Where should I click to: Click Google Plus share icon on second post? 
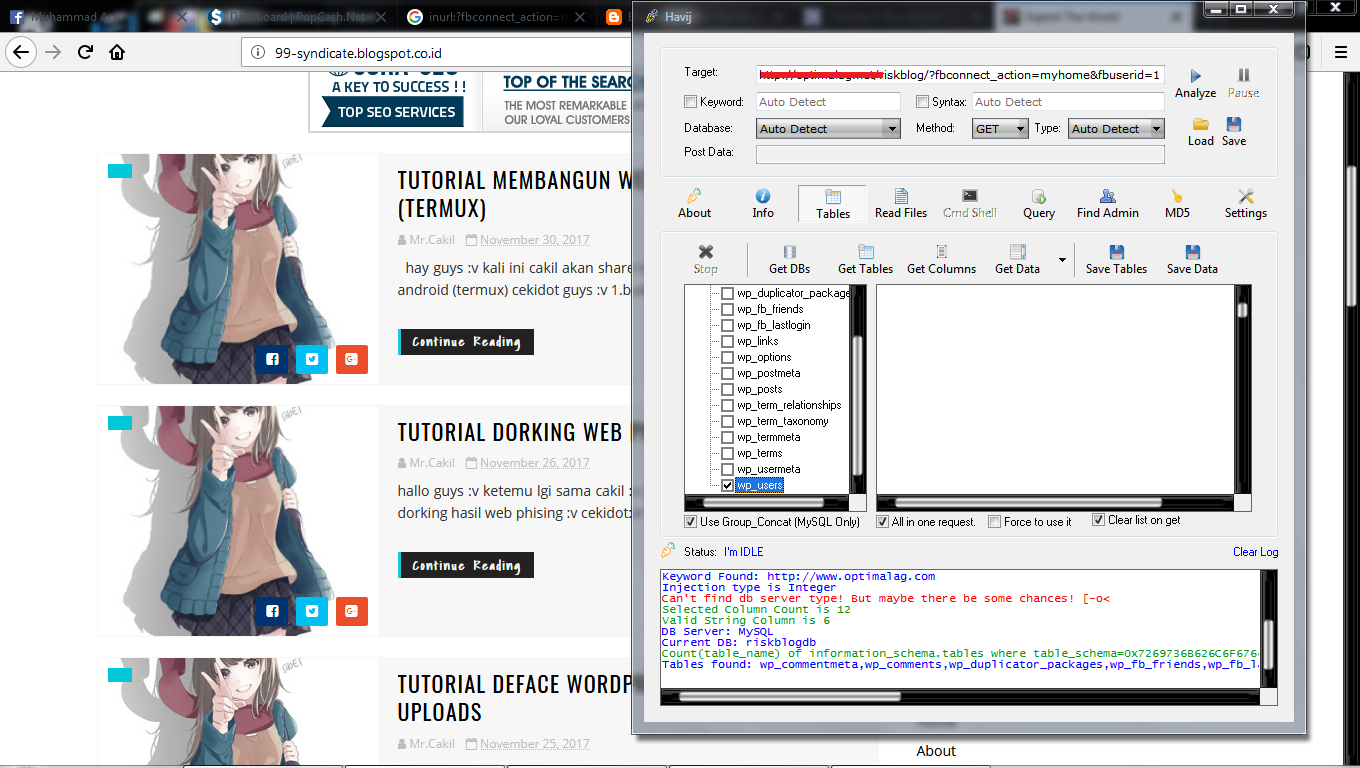point(352,611)
